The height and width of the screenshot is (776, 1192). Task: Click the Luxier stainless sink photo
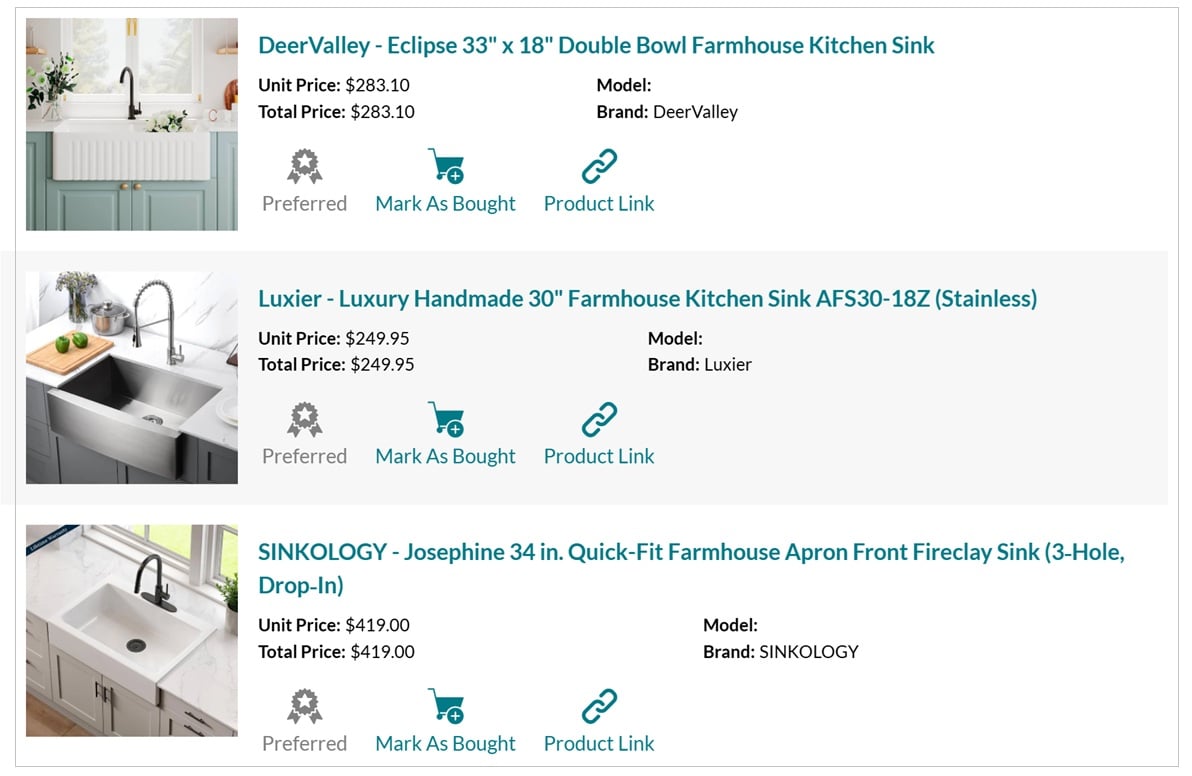click(131, 377)
